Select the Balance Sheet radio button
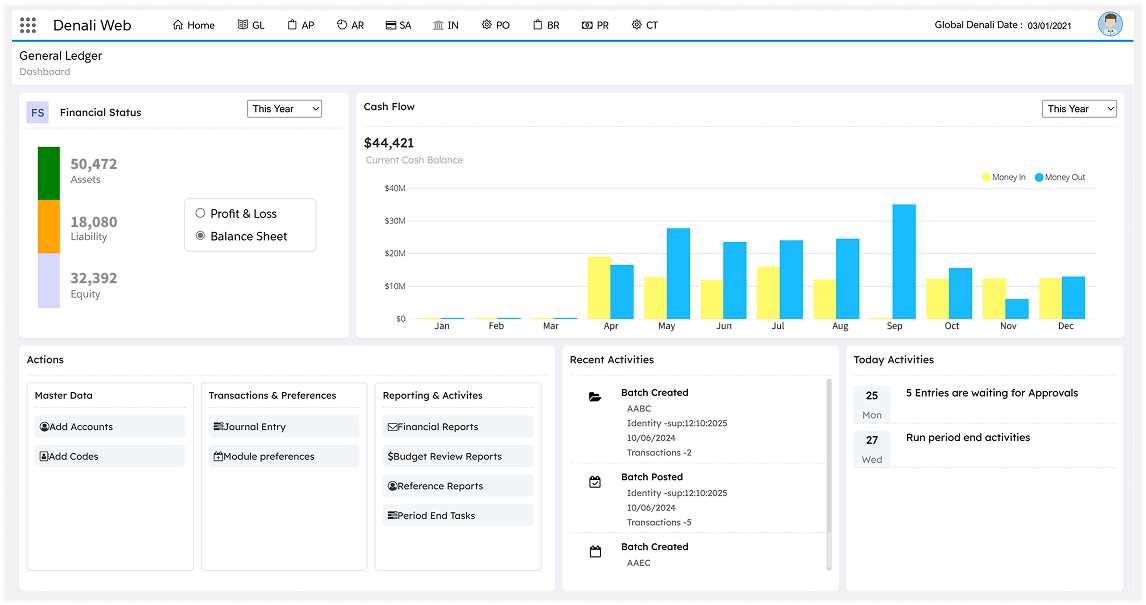1146x605 pixels. click(200, 237)
